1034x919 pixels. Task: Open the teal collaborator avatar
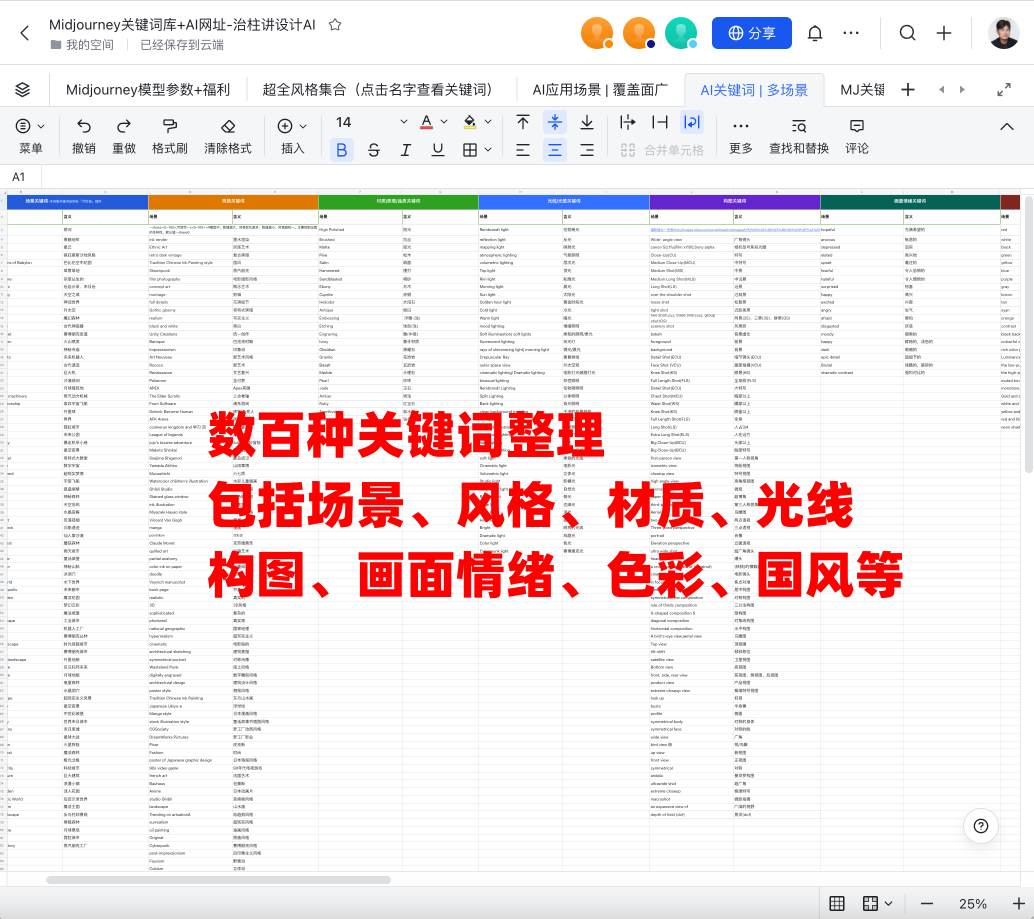(x=681, y=33)
